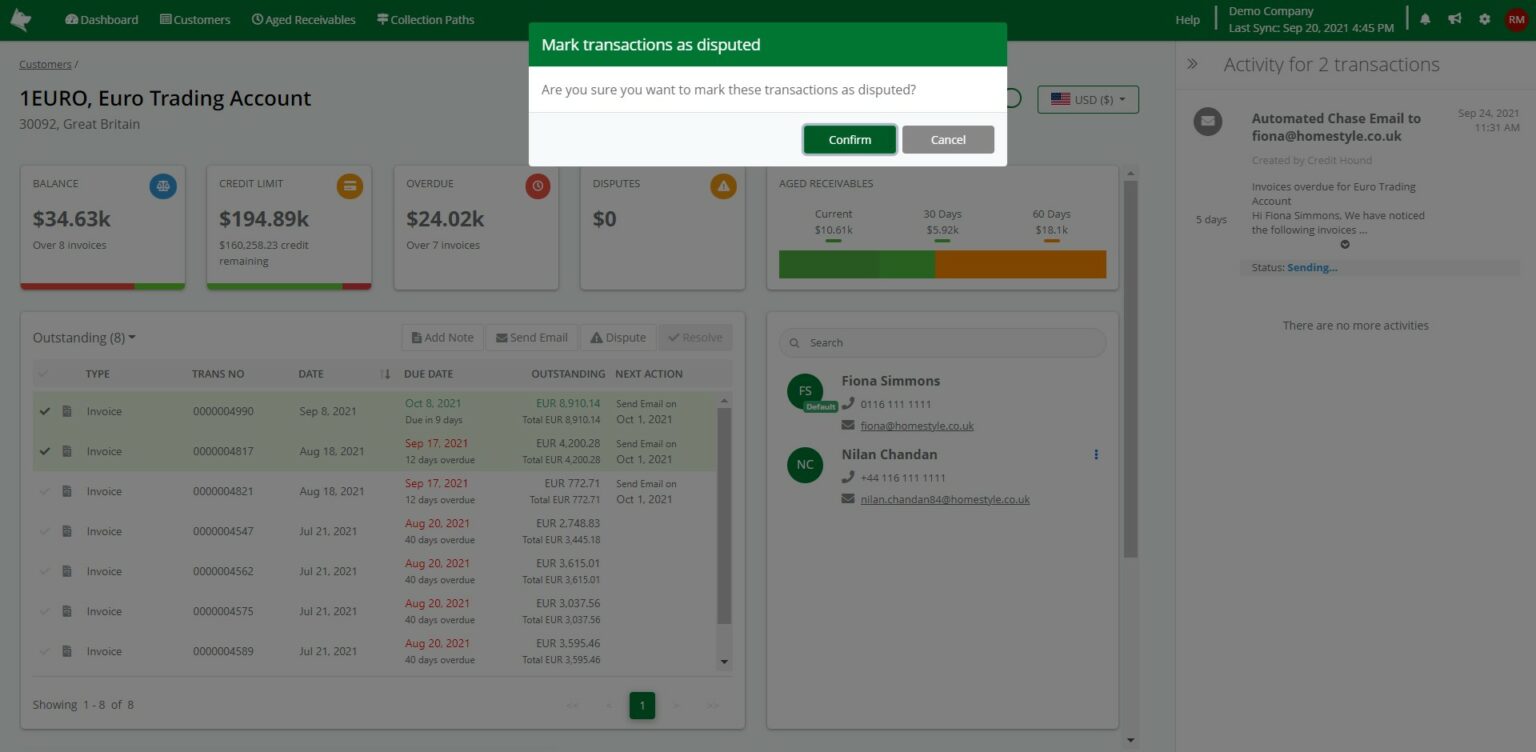Check the checkbox for invoice 0000004821
This screenshot has width=1536, height=752.
[x=44, y=491]
